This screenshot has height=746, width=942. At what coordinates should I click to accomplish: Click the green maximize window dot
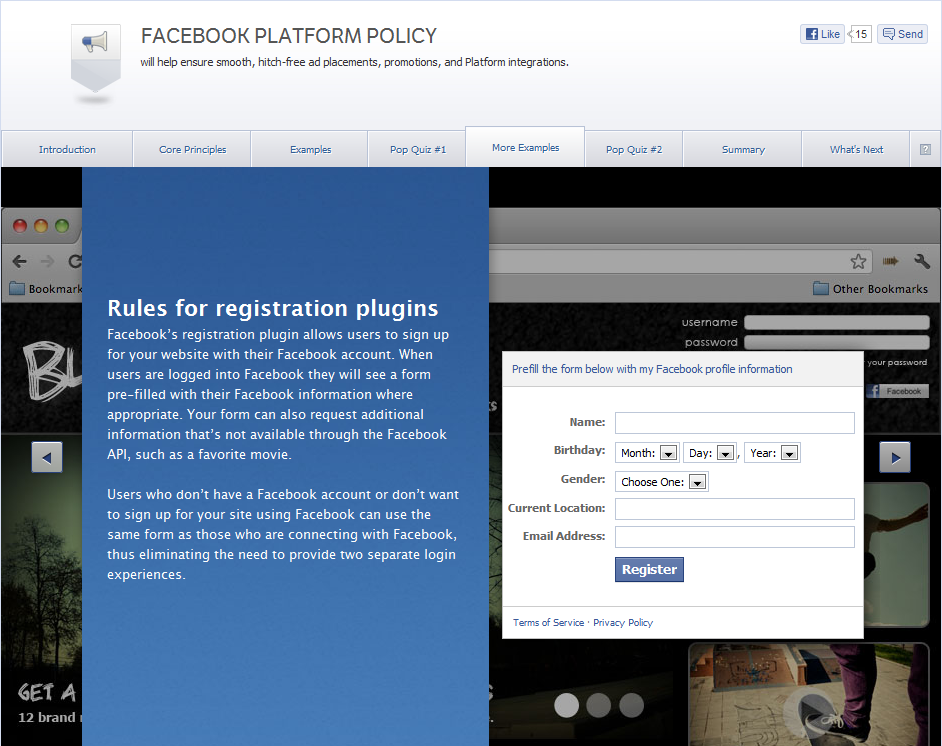tap(62, 226)
